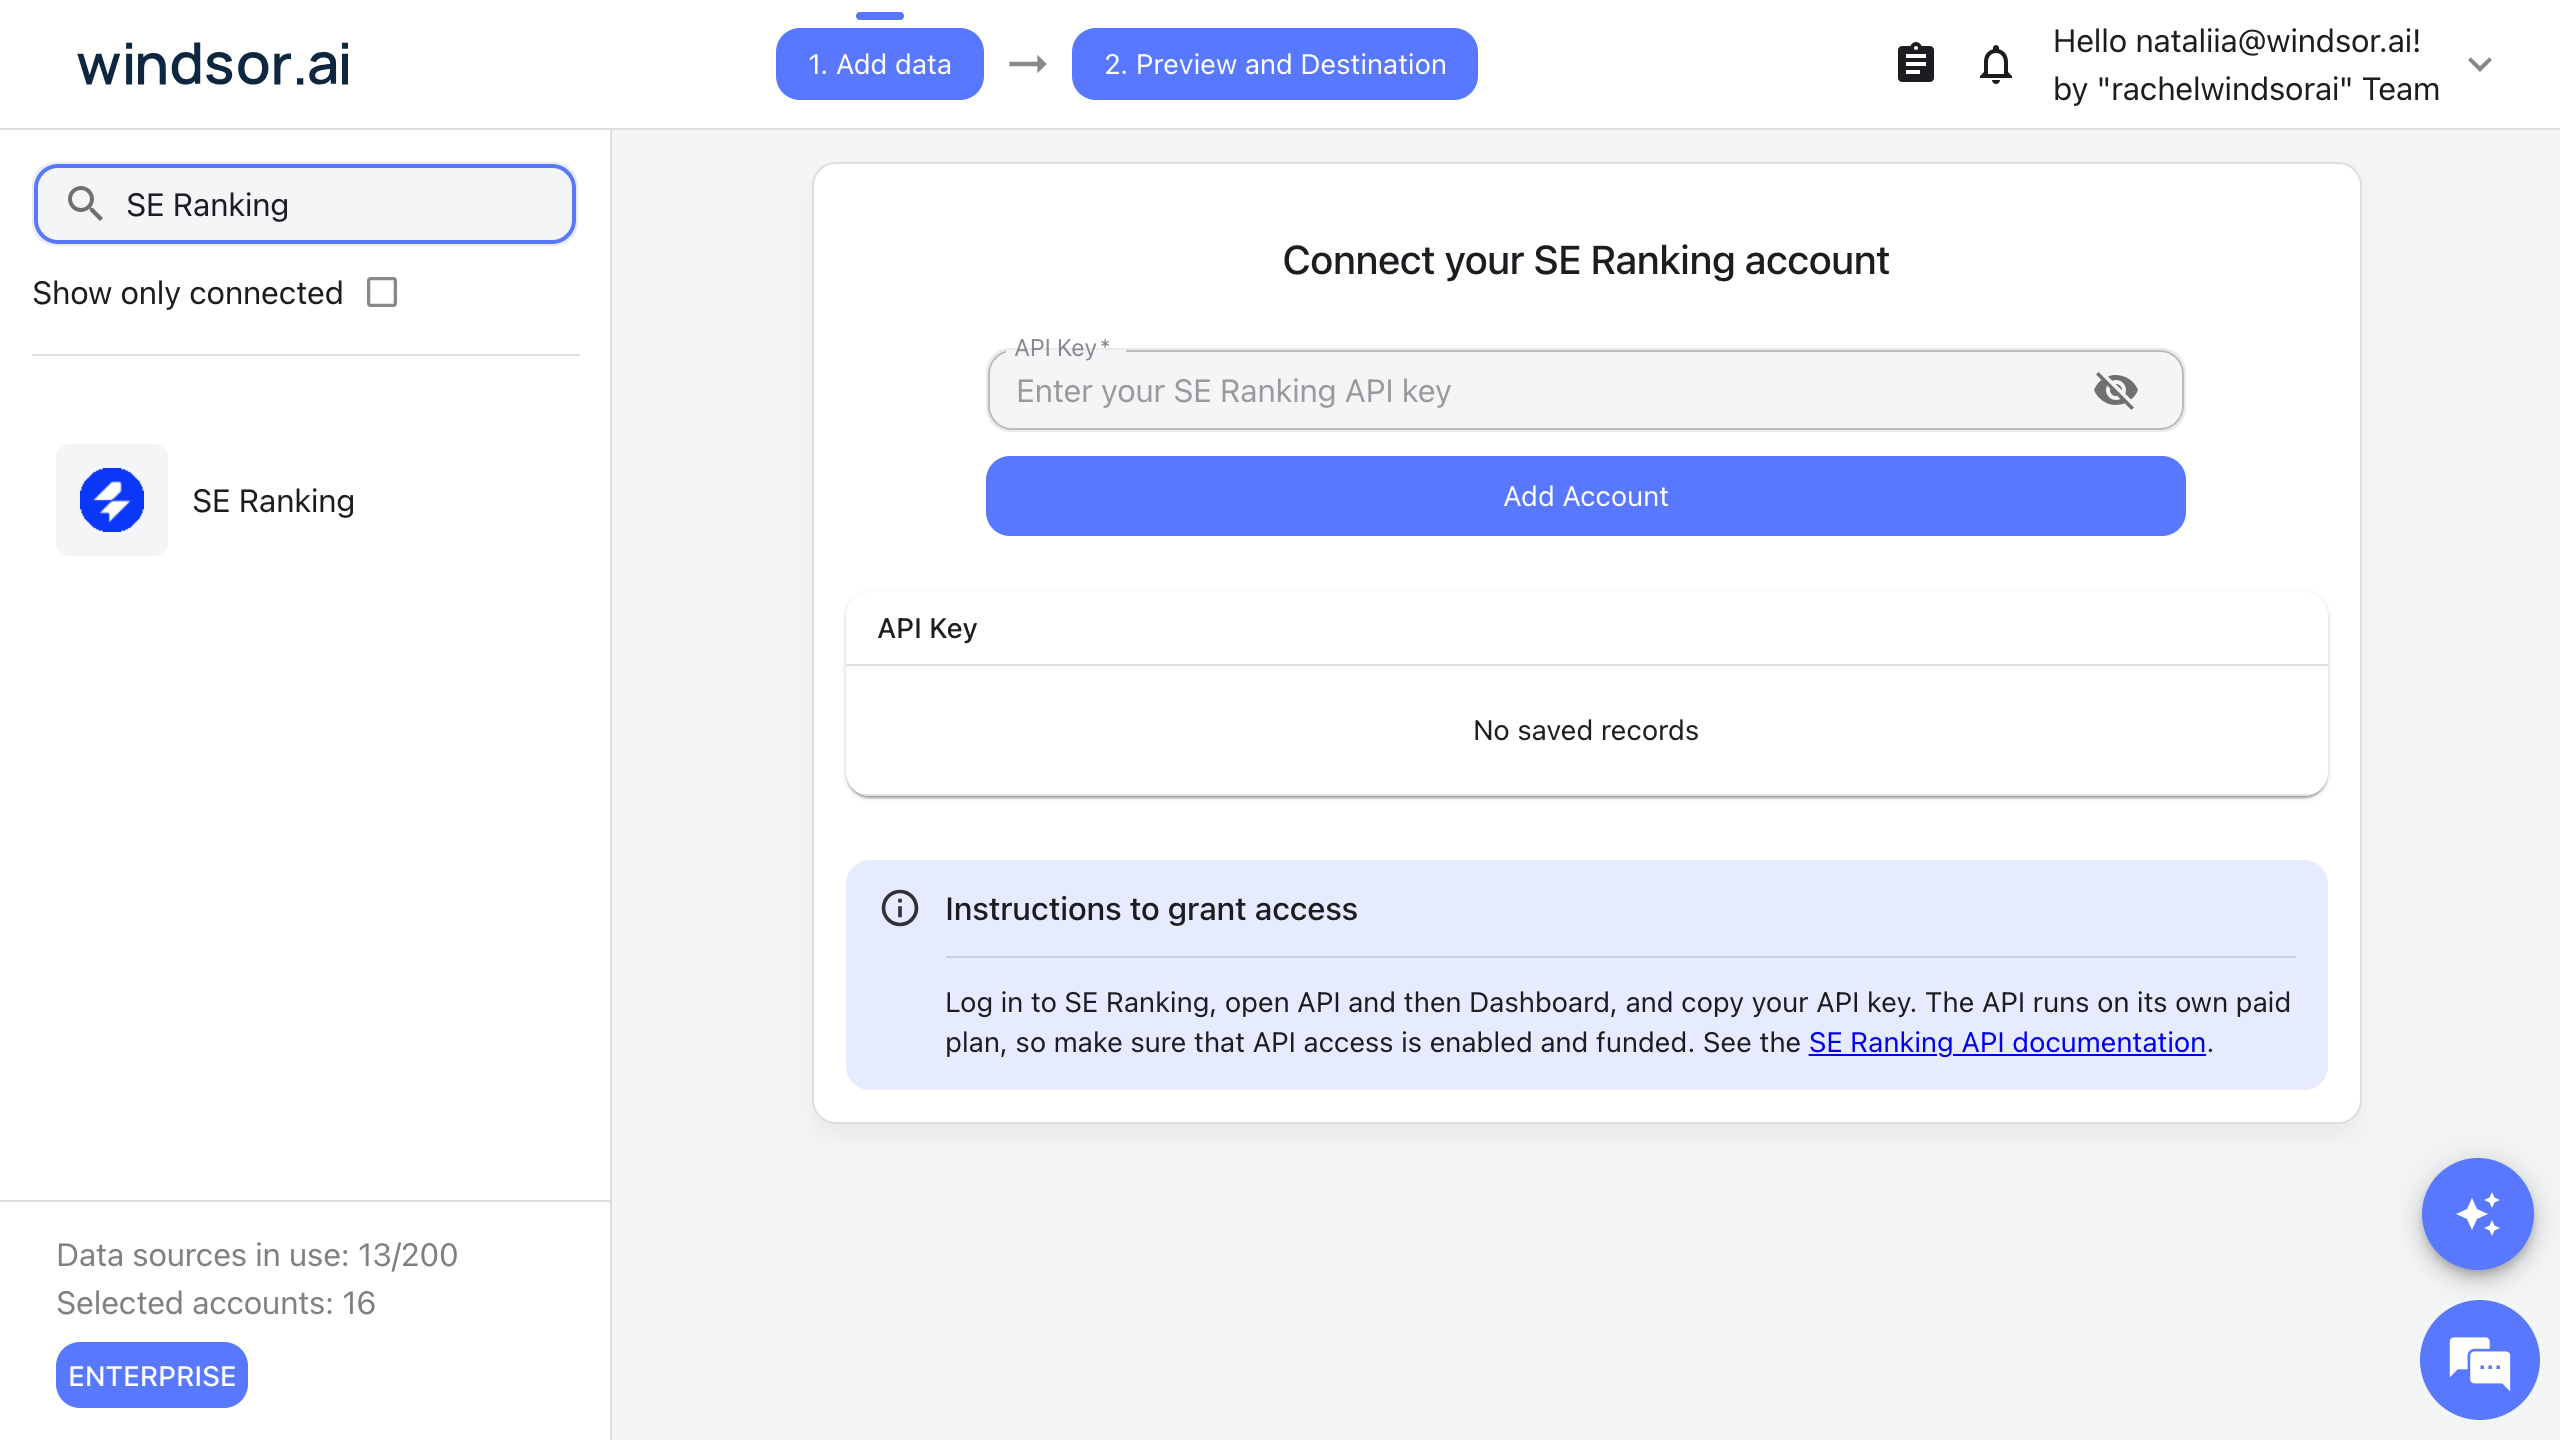Open the live chat bubble

click(2479, 1360)
